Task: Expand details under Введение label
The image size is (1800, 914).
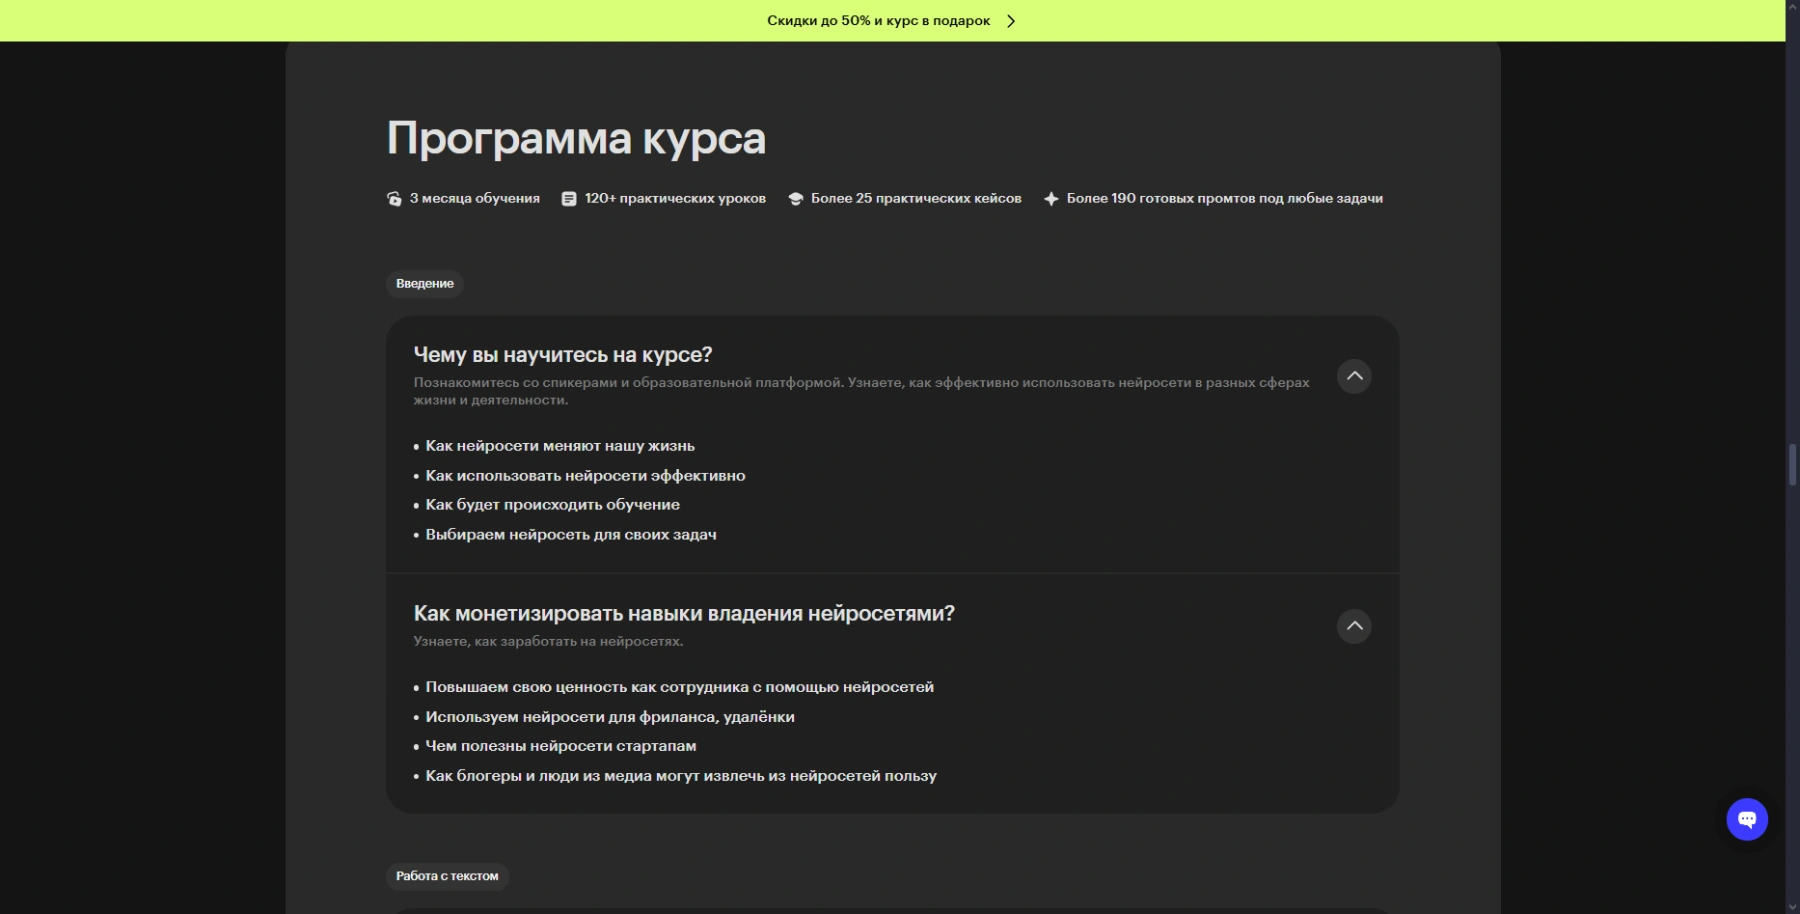Action: click(x=425, y=283)
